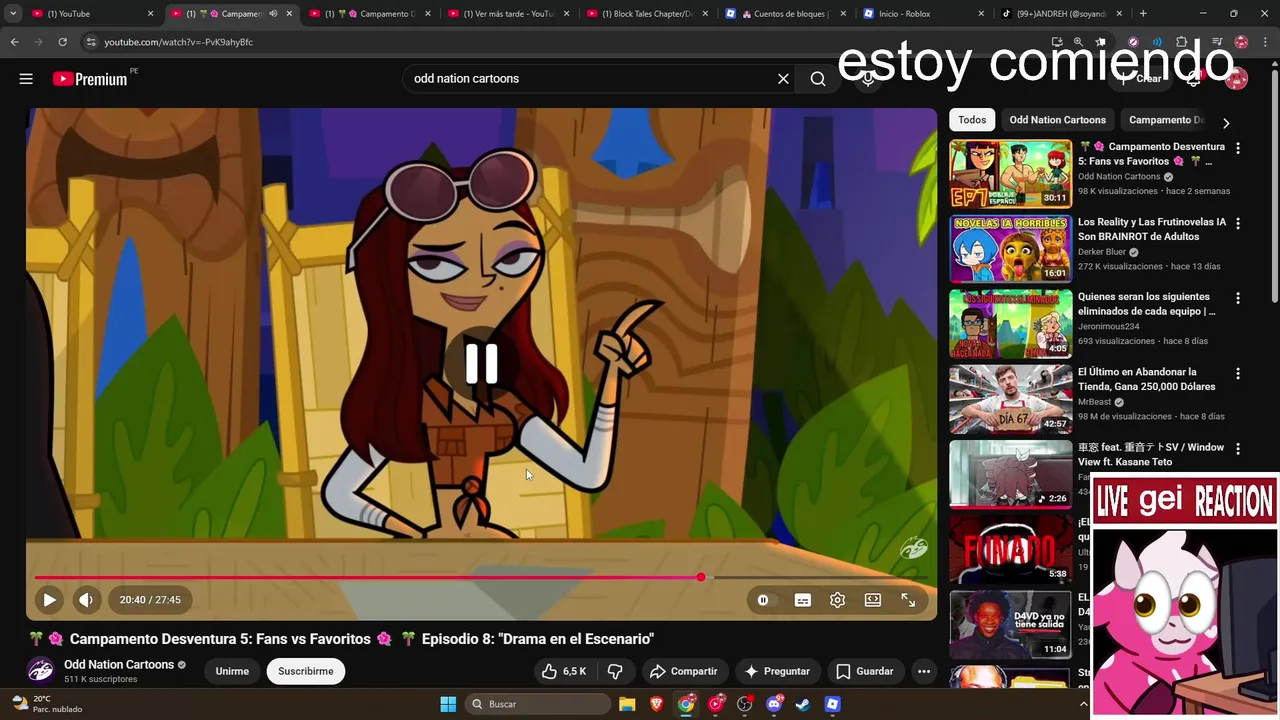Open Quienes seran los siguientes eliminados title

click(x=1147, y=304)
